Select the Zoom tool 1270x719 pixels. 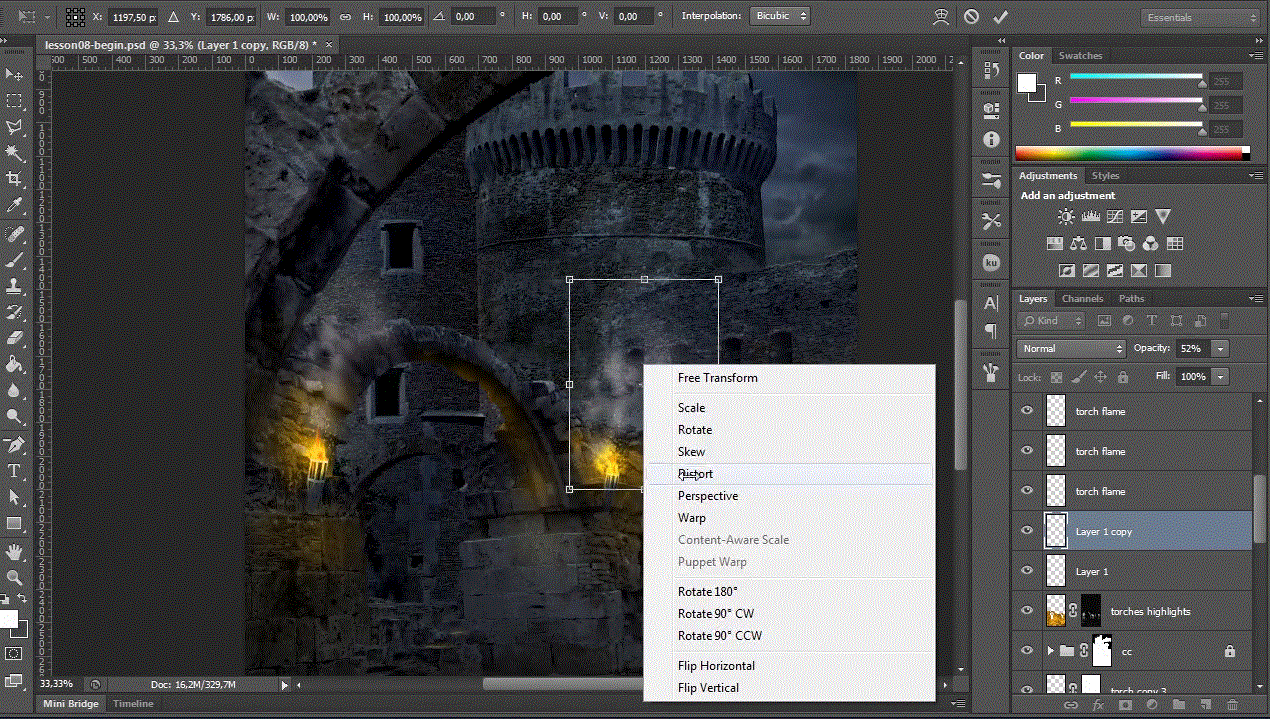(x=14, y=577)
